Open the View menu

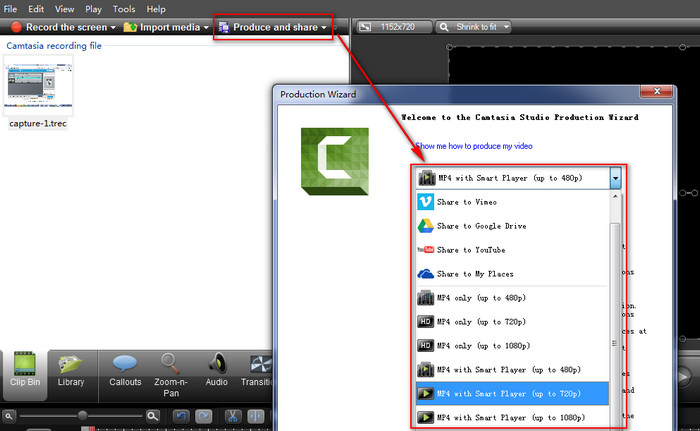tap(64, 9)
